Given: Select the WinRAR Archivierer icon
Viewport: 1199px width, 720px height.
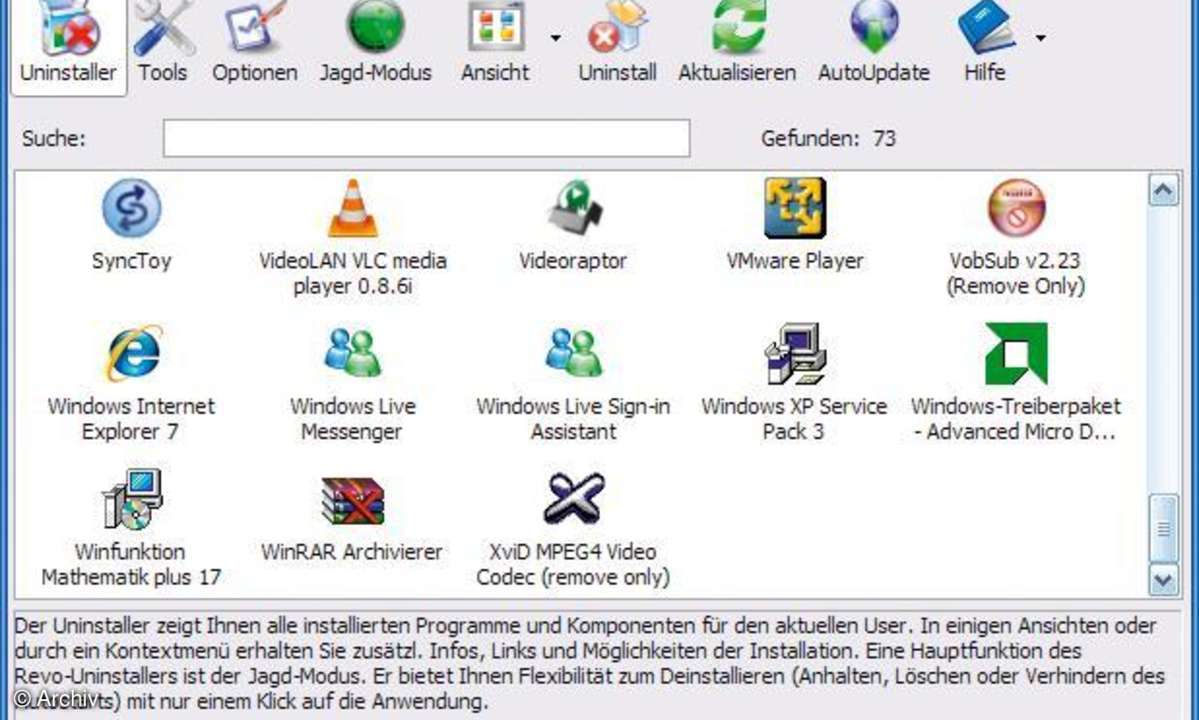Looking at the screenshot, I should coord(353,501).
